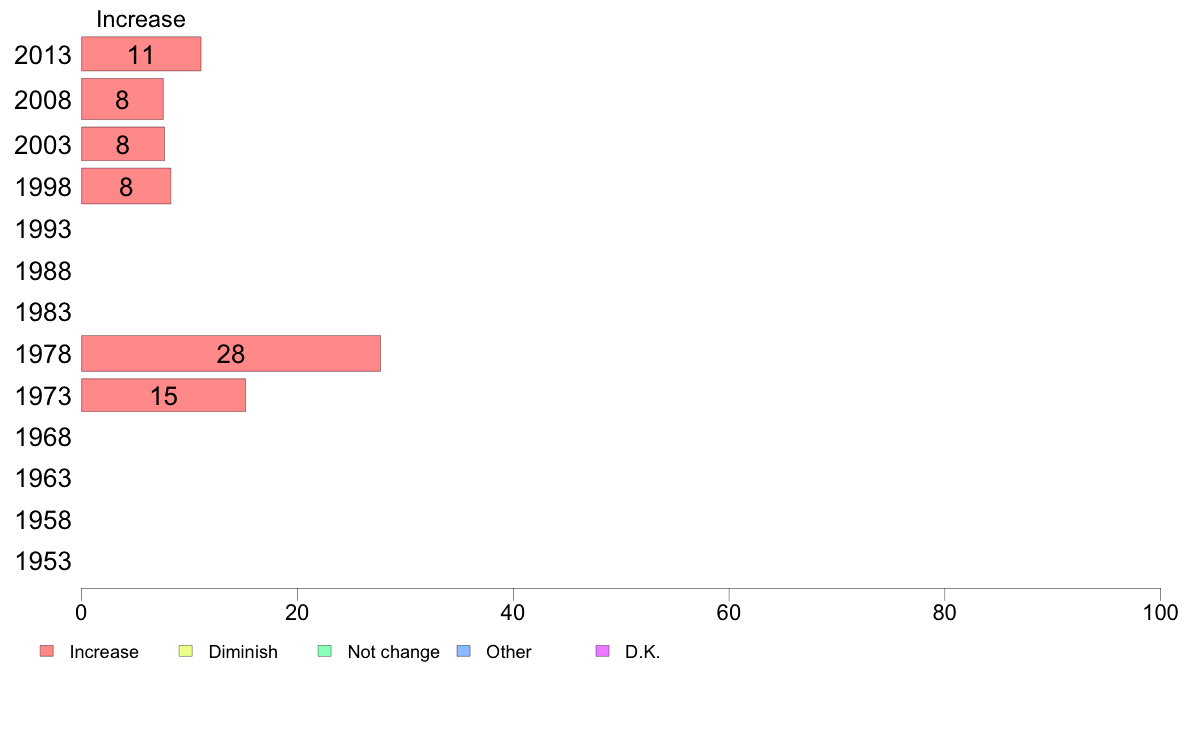Select the Not change legend label
1188x736 pixels.
pos(393,652)
